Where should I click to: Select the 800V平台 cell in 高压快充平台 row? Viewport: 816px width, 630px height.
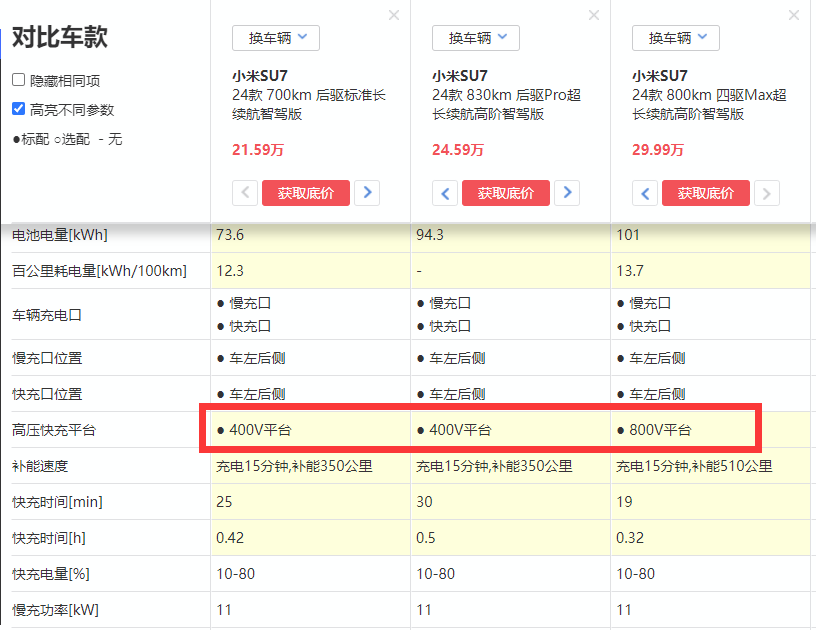pos(660,430)
